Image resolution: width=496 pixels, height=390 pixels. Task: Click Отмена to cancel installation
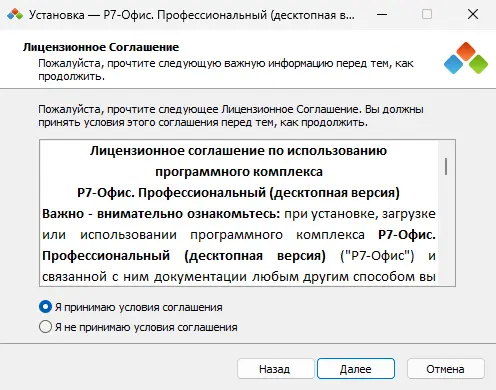[x=445, y=369]
